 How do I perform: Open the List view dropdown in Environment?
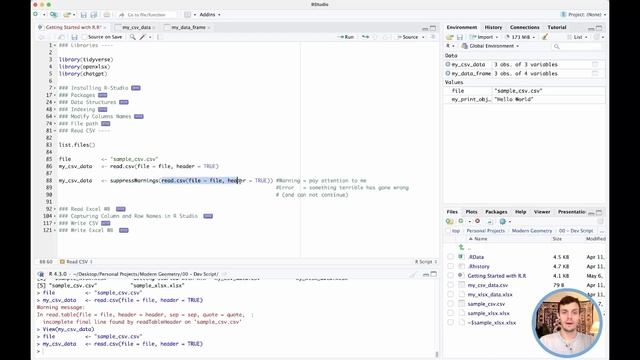click(x=578, y=37)
